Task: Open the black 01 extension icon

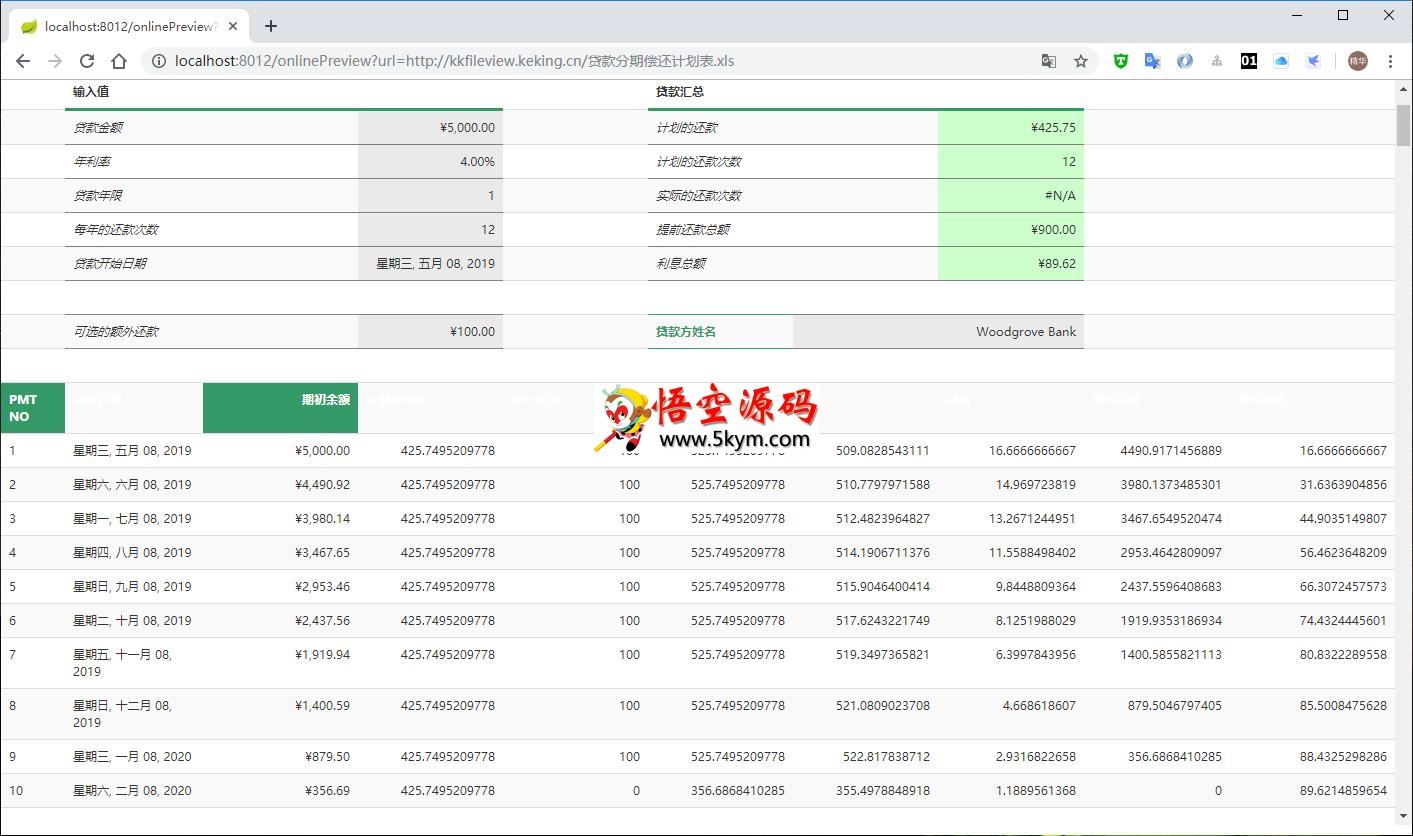Action: [x=1249, y=61]
